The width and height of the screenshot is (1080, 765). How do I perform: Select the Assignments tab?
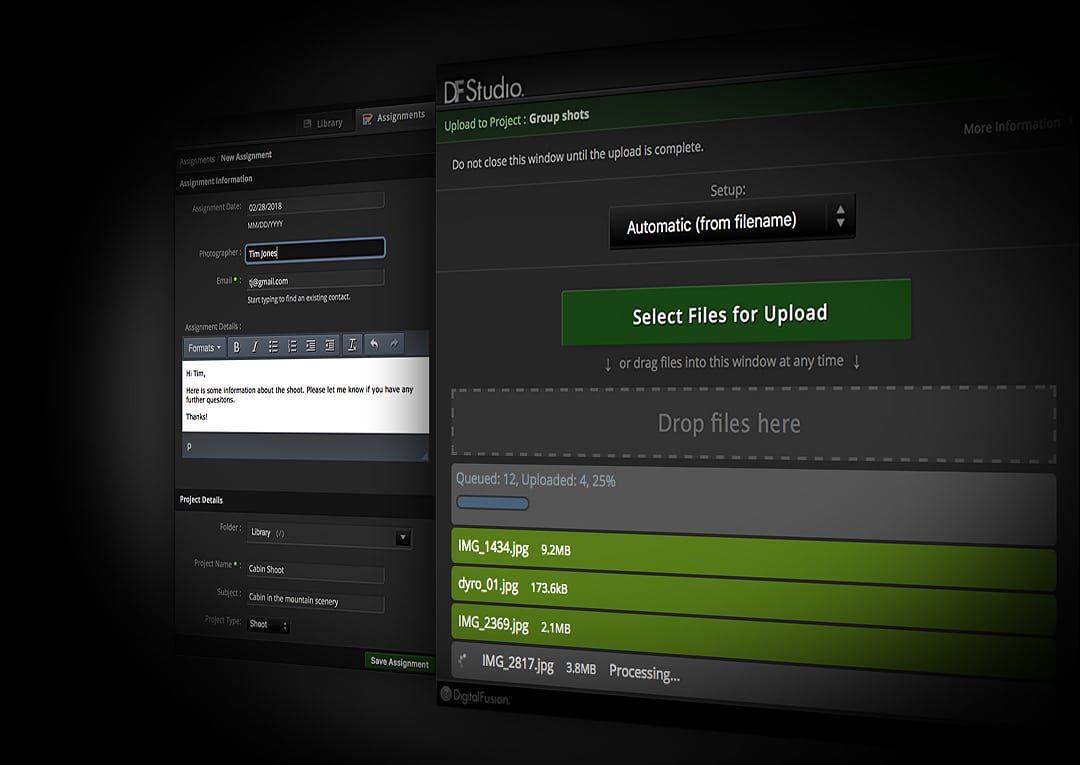point(394,117)
